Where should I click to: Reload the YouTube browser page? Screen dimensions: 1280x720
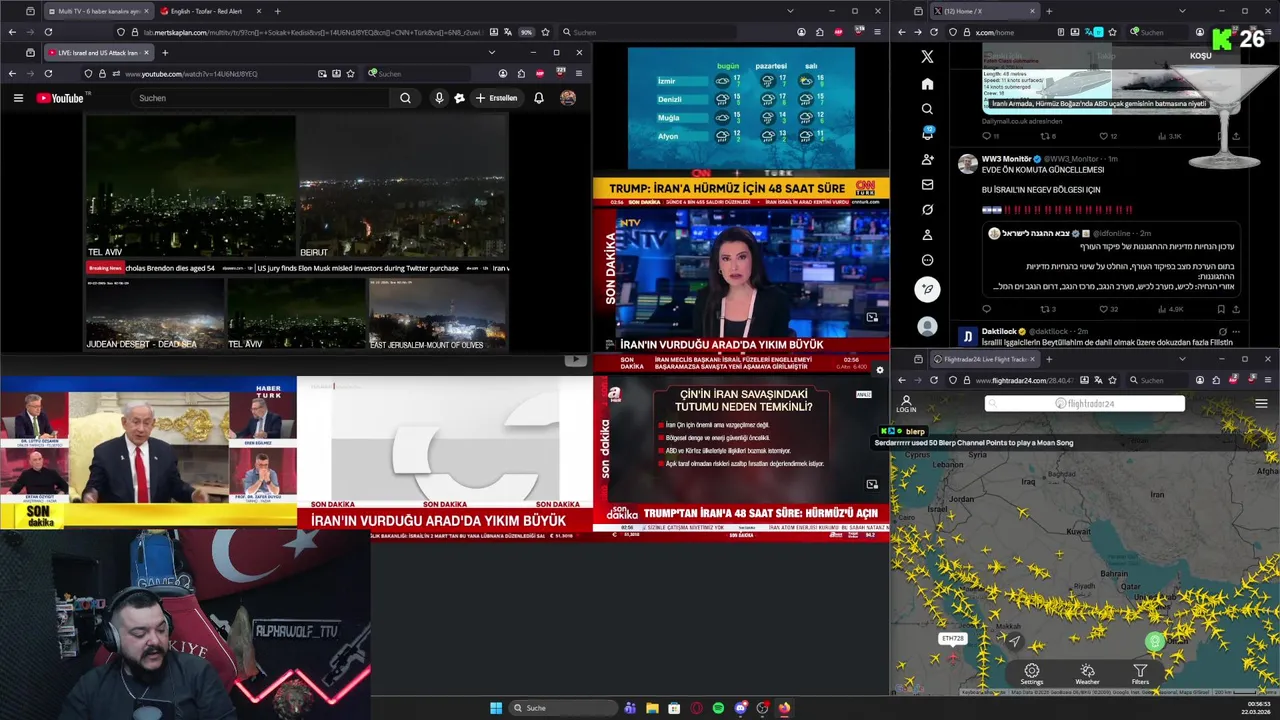pyautogui.click(x=48, y=73)
